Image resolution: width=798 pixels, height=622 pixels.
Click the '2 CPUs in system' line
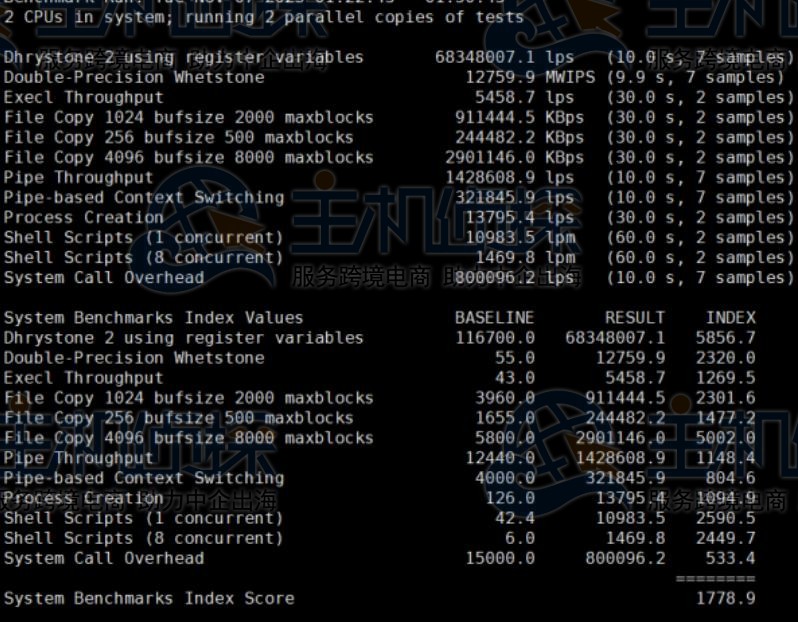pos(264,17)
